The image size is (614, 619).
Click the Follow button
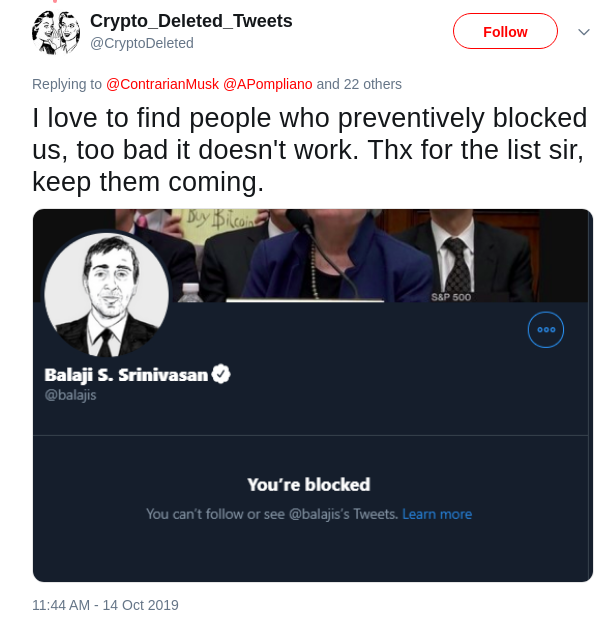(505, 31)
